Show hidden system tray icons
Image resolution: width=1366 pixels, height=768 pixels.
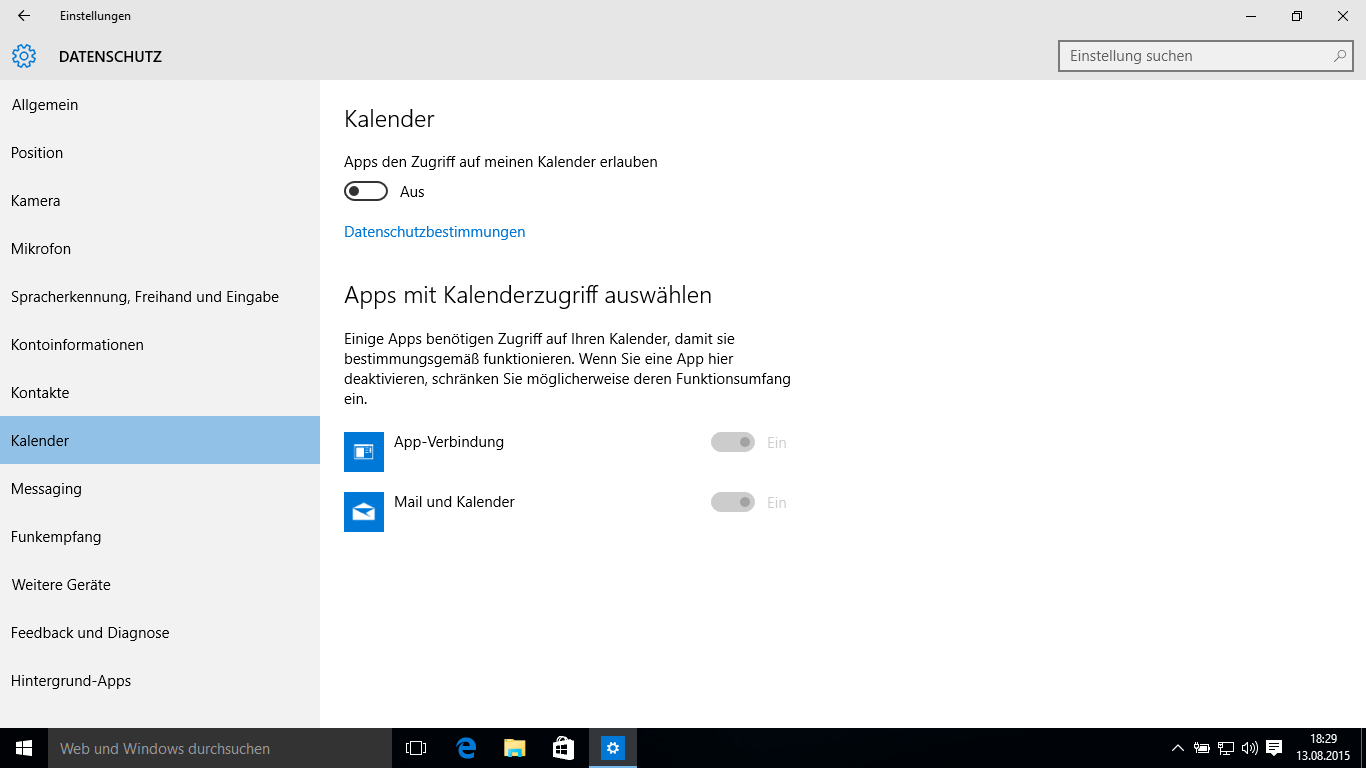[1177, 748]
